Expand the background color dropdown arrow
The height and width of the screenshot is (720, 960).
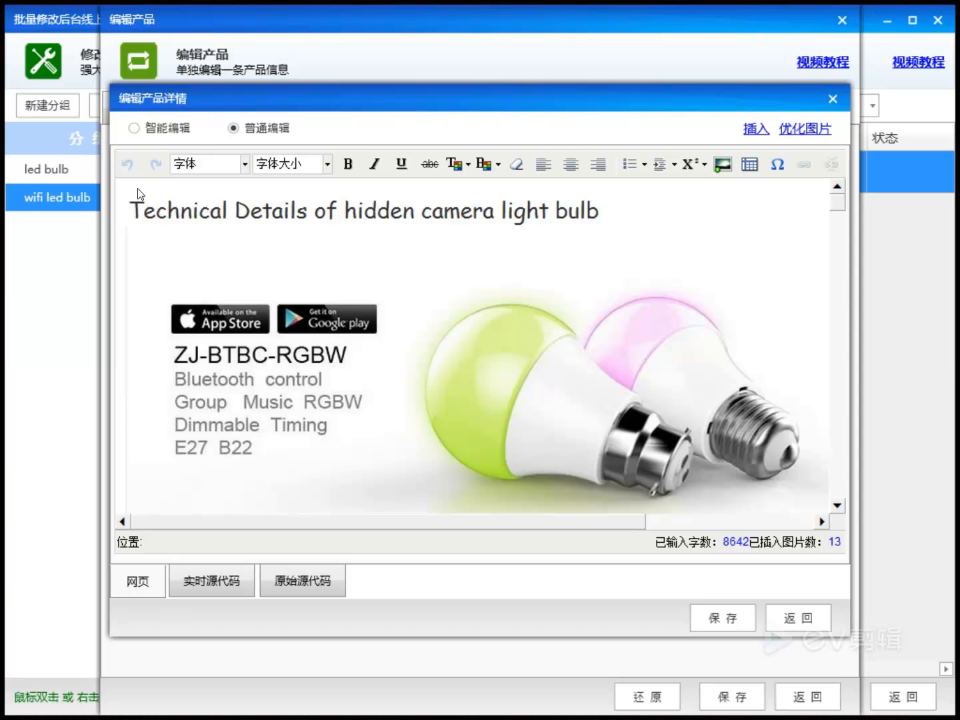(x=498, y=164)
